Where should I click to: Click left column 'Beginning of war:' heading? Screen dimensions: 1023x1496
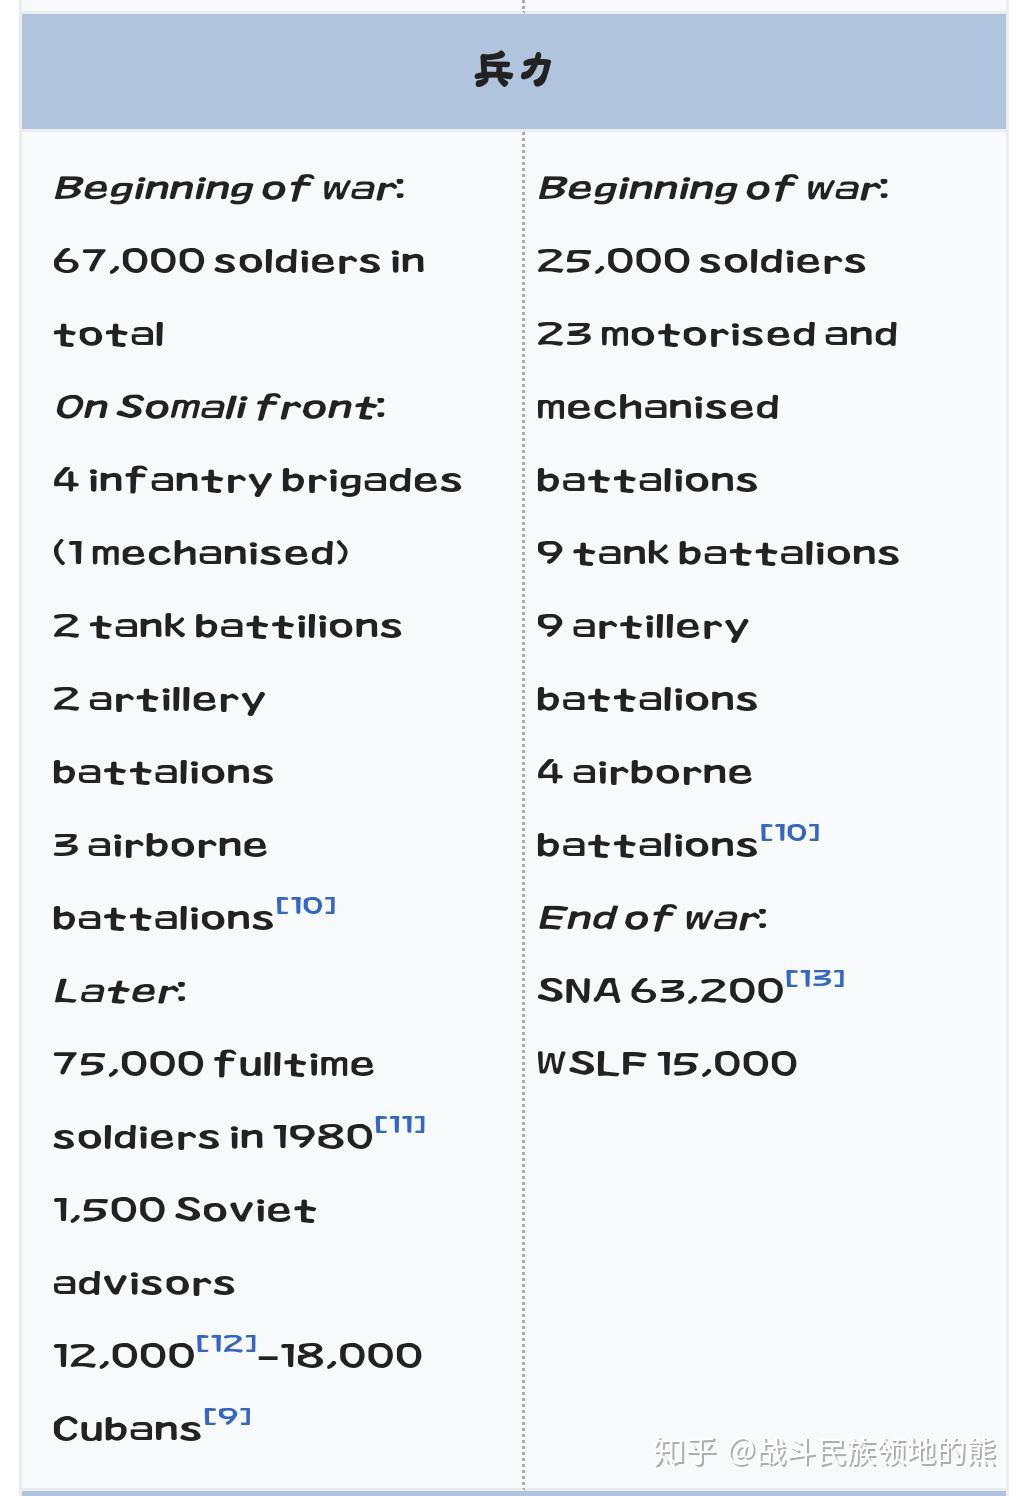click(x=229, y=188)
